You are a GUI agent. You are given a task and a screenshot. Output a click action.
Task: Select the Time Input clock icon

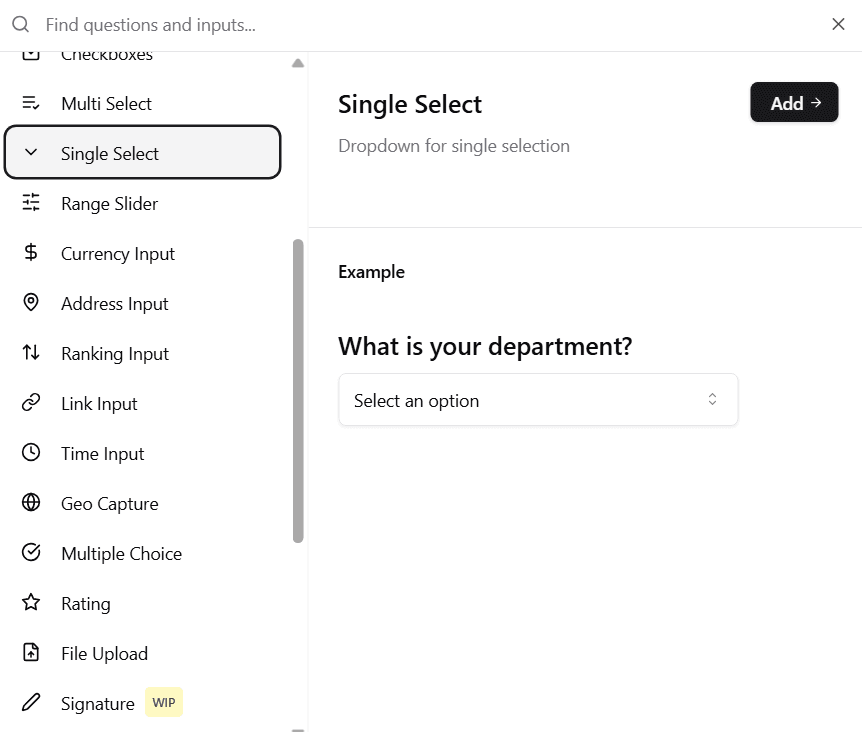point(30,453)
